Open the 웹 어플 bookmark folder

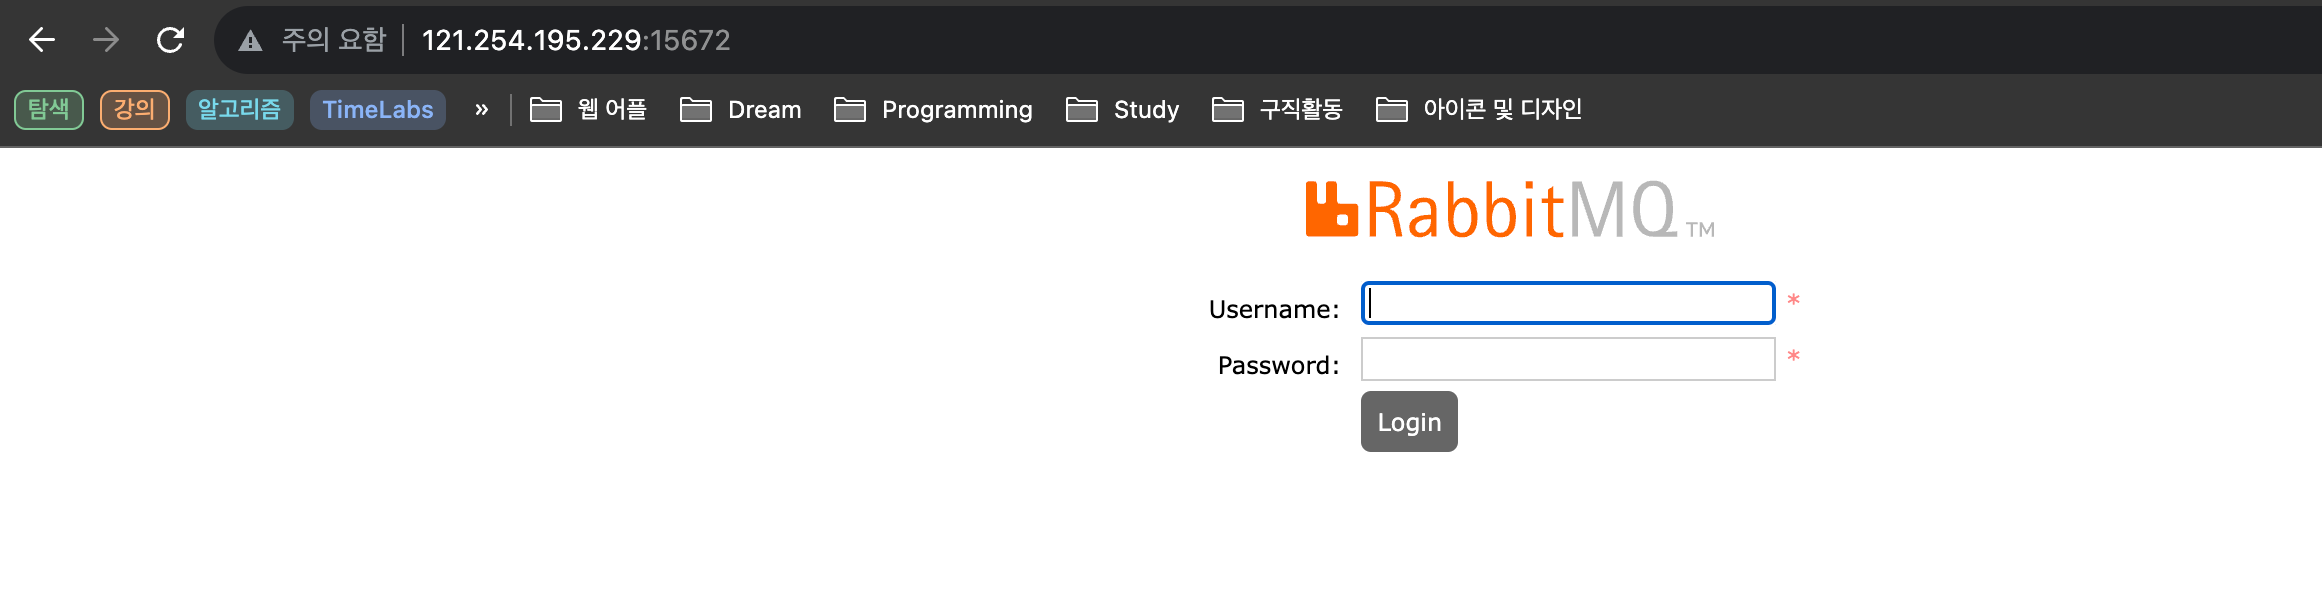tap(589, 110)
